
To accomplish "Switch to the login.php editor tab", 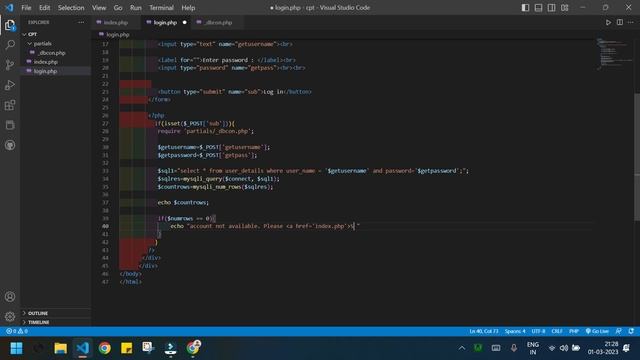I will click(165, 22).
